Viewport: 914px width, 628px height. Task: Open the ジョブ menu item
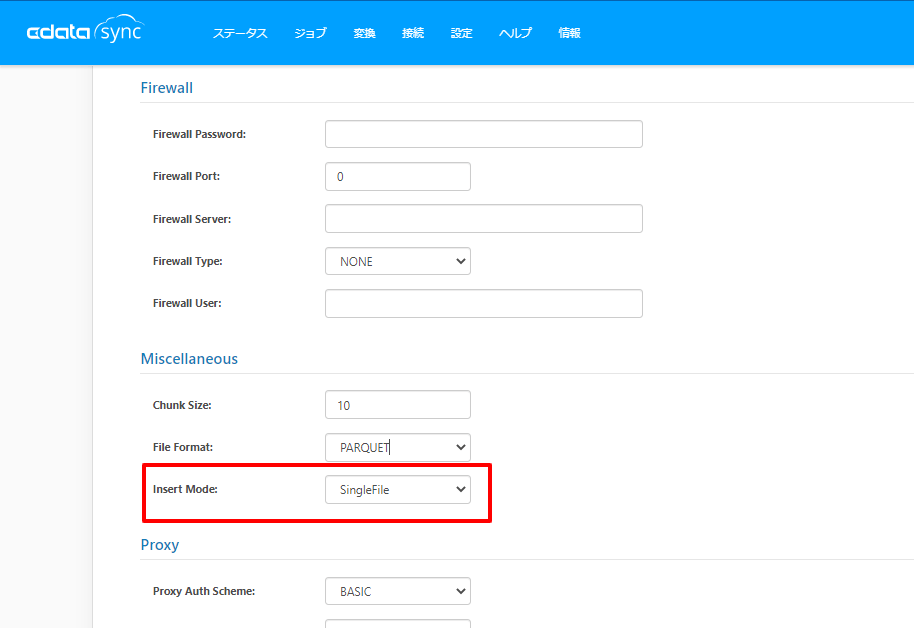click(310, 33)
